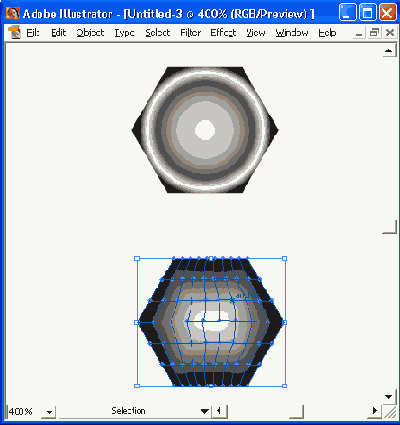Open the Select menu

click(158, 33)
